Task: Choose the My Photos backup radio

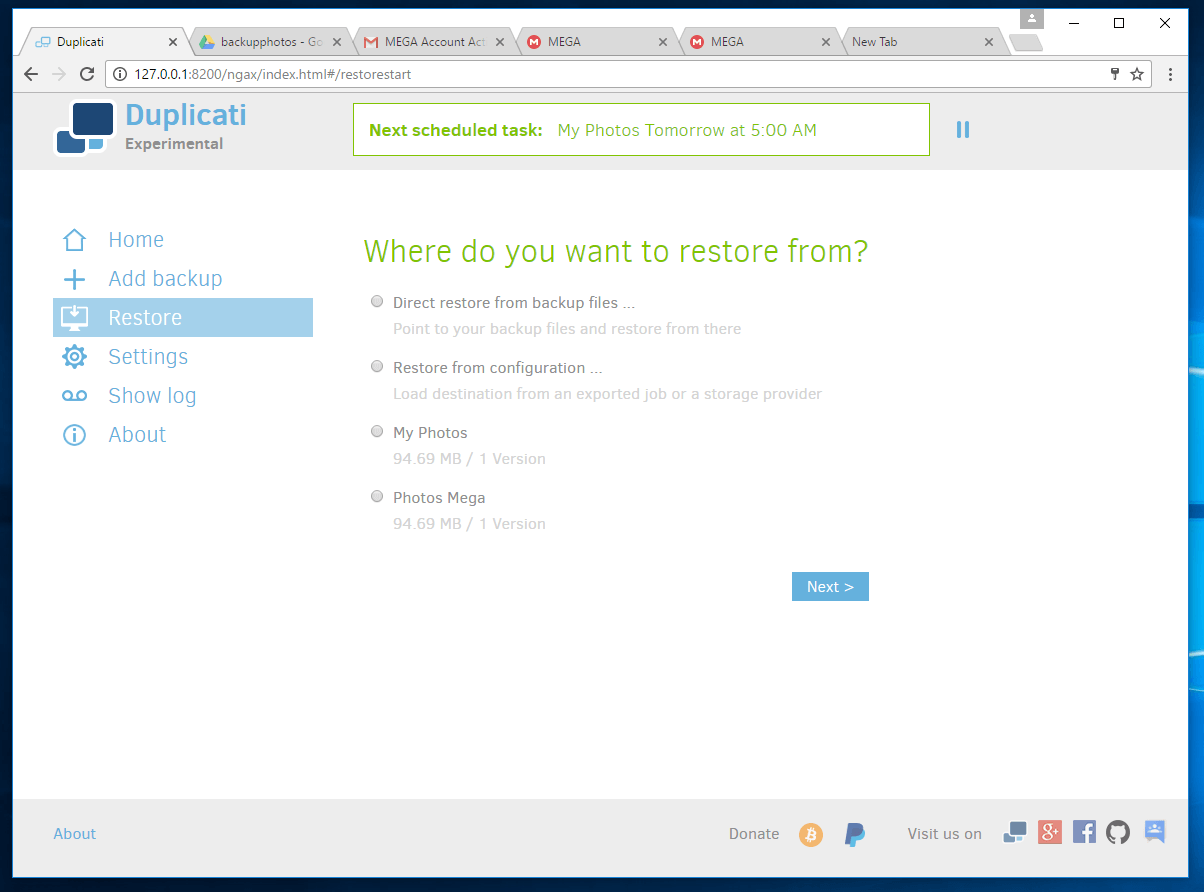Action: coord(377,431)
